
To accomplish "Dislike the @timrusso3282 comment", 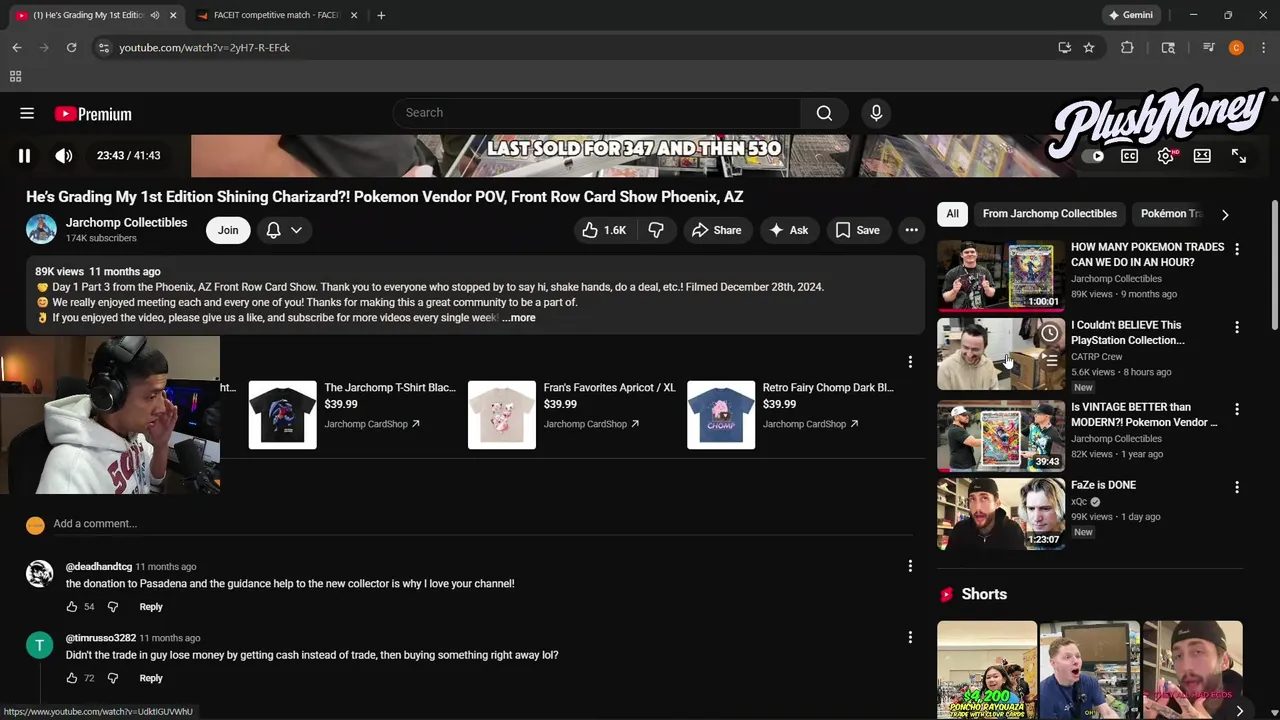I will click(112, 678).
